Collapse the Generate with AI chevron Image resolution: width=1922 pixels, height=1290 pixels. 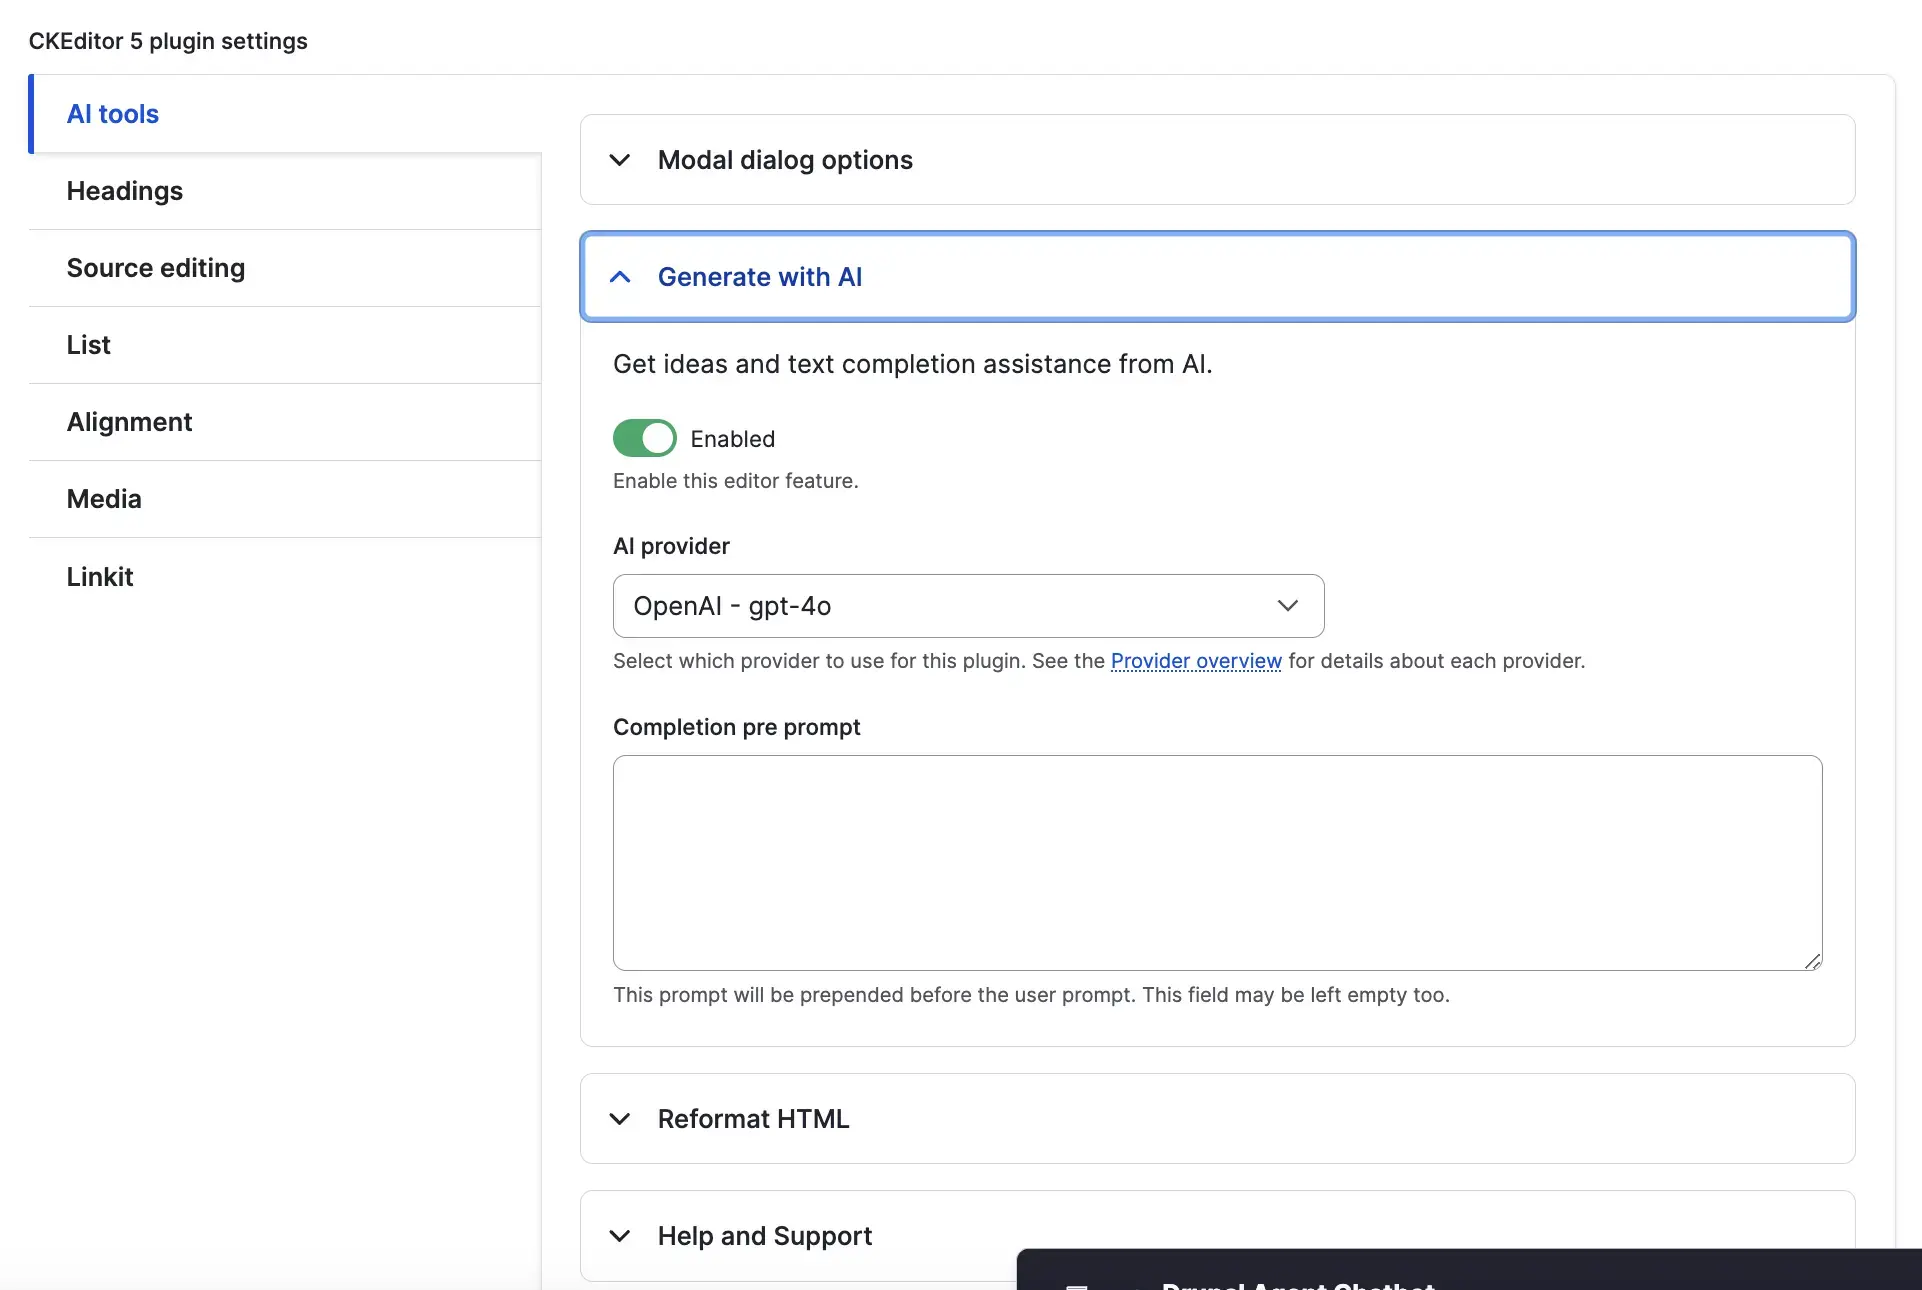click(620, 277)
